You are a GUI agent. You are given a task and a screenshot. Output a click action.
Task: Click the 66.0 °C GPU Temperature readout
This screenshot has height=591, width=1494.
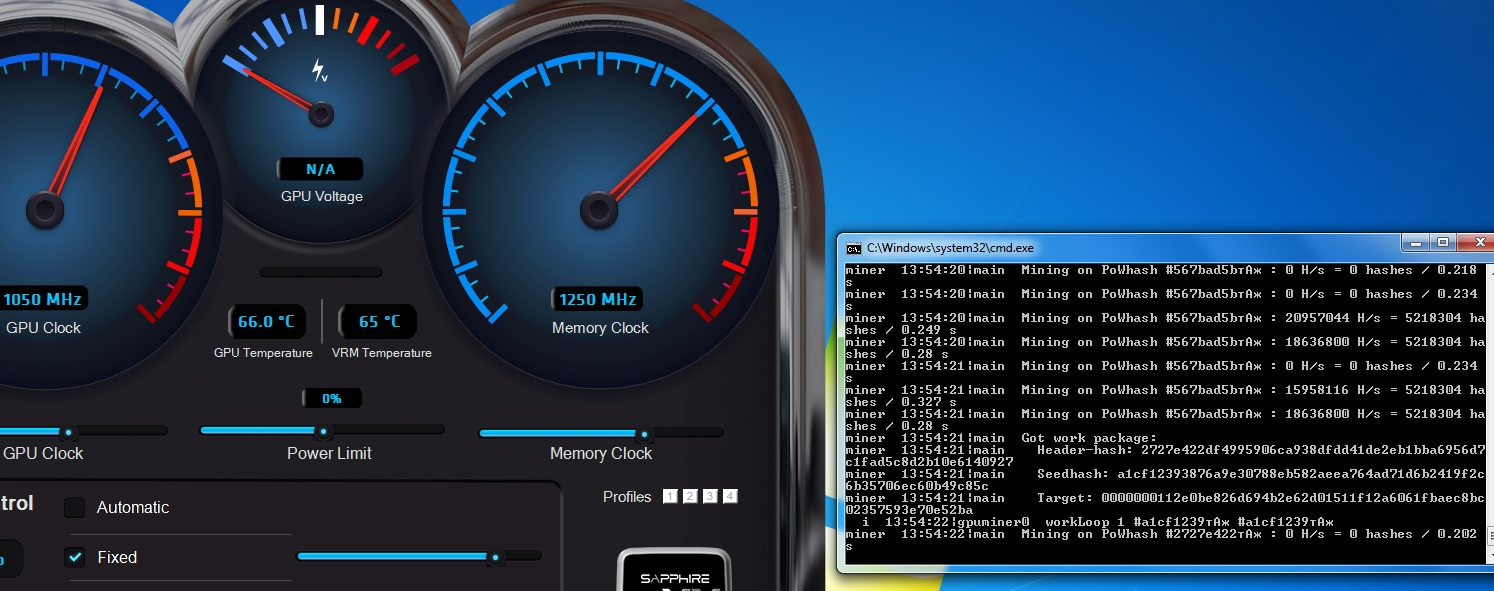click(266, 322)
